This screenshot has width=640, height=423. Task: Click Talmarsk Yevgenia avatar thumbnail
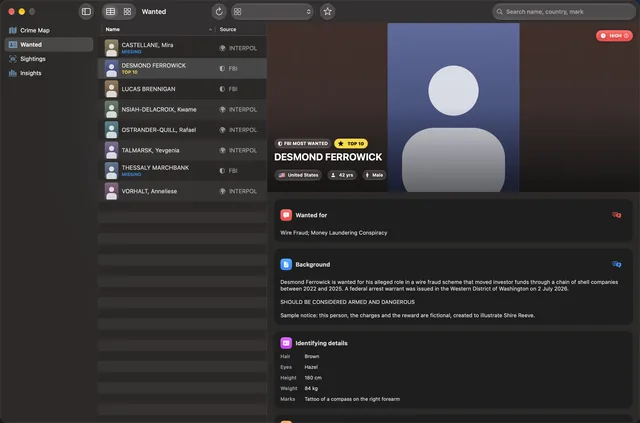(111, 150)
